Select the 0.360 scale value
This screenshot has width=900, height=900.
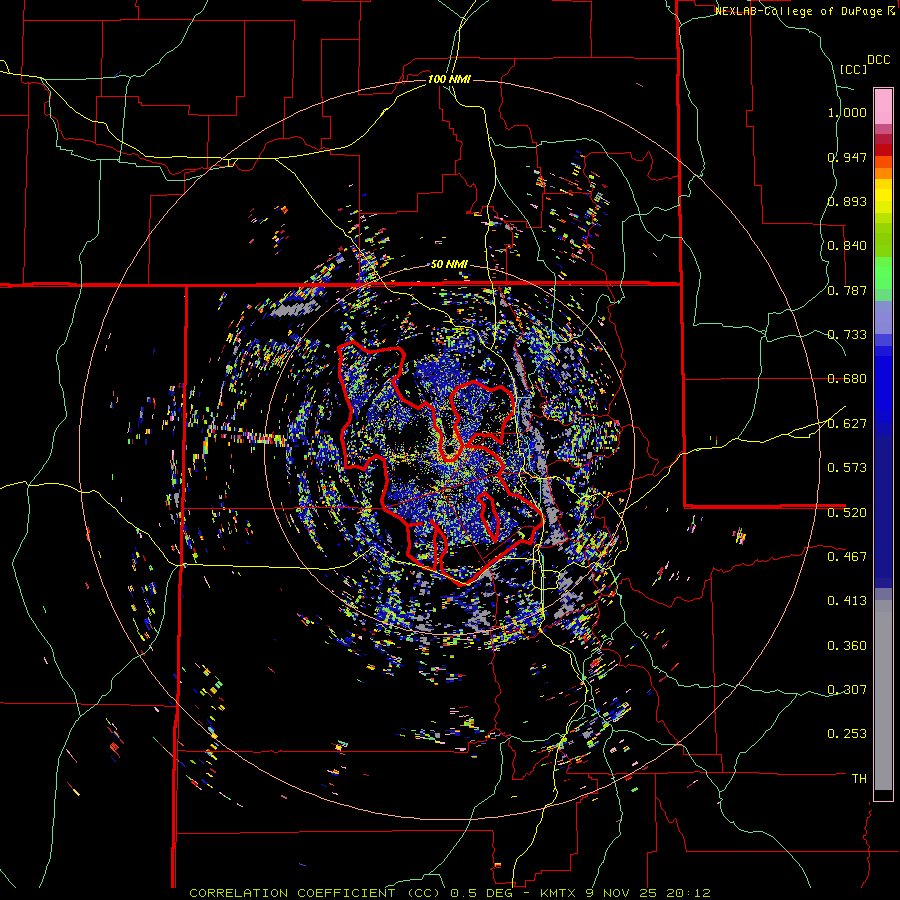click(847, 646)
